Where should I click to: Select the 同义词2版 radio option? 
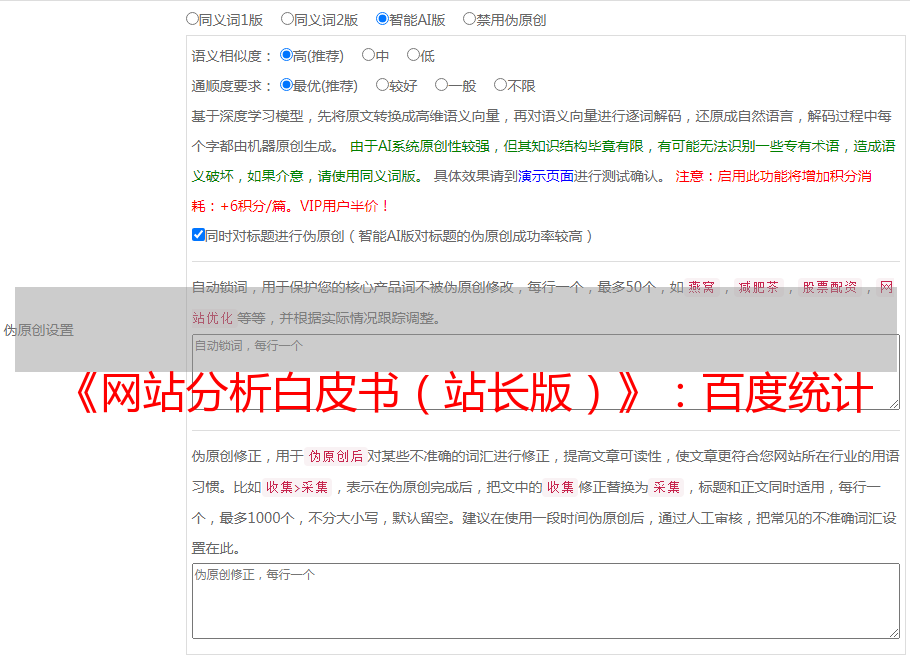pos(287,19)
